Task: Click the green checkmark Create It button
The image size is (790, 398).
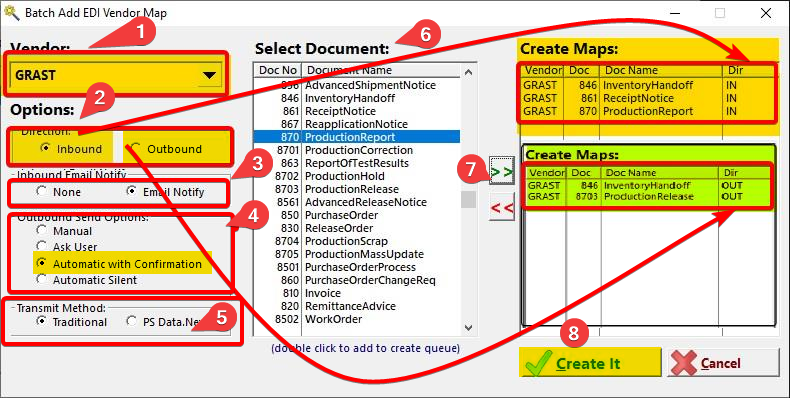Action: 590,363
